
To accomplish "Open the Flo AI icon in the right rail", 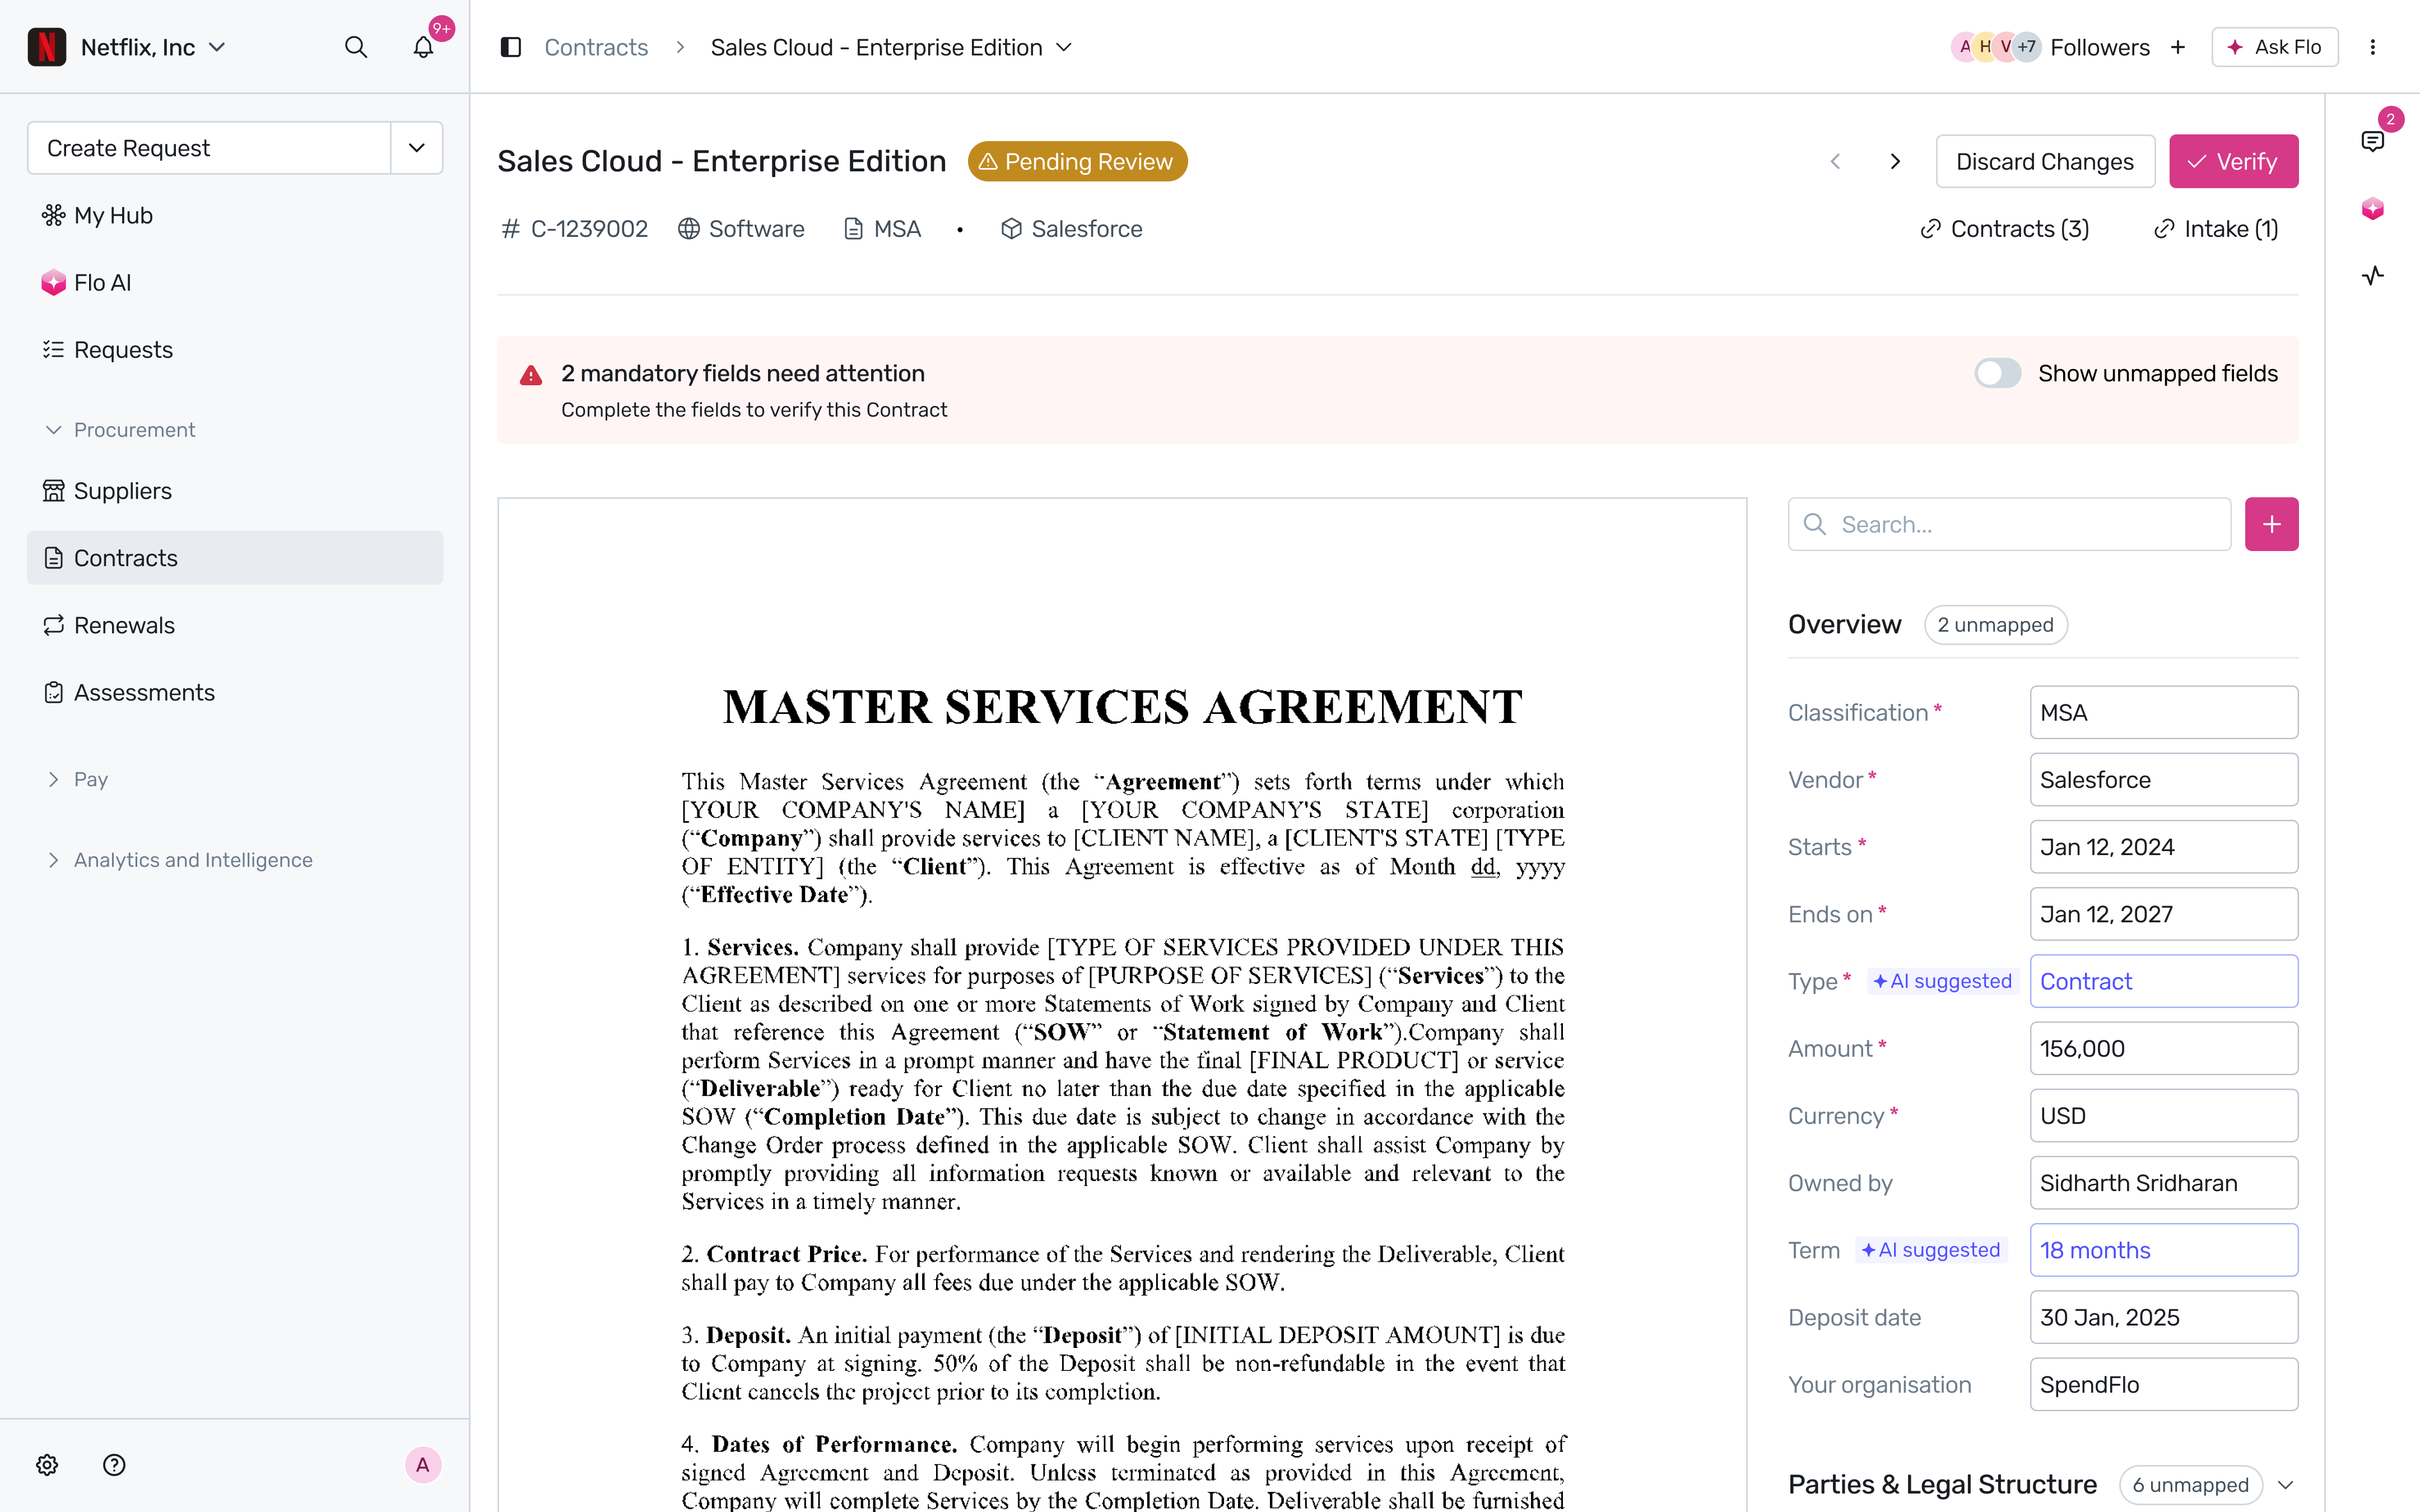I will tap(2372, 208).
